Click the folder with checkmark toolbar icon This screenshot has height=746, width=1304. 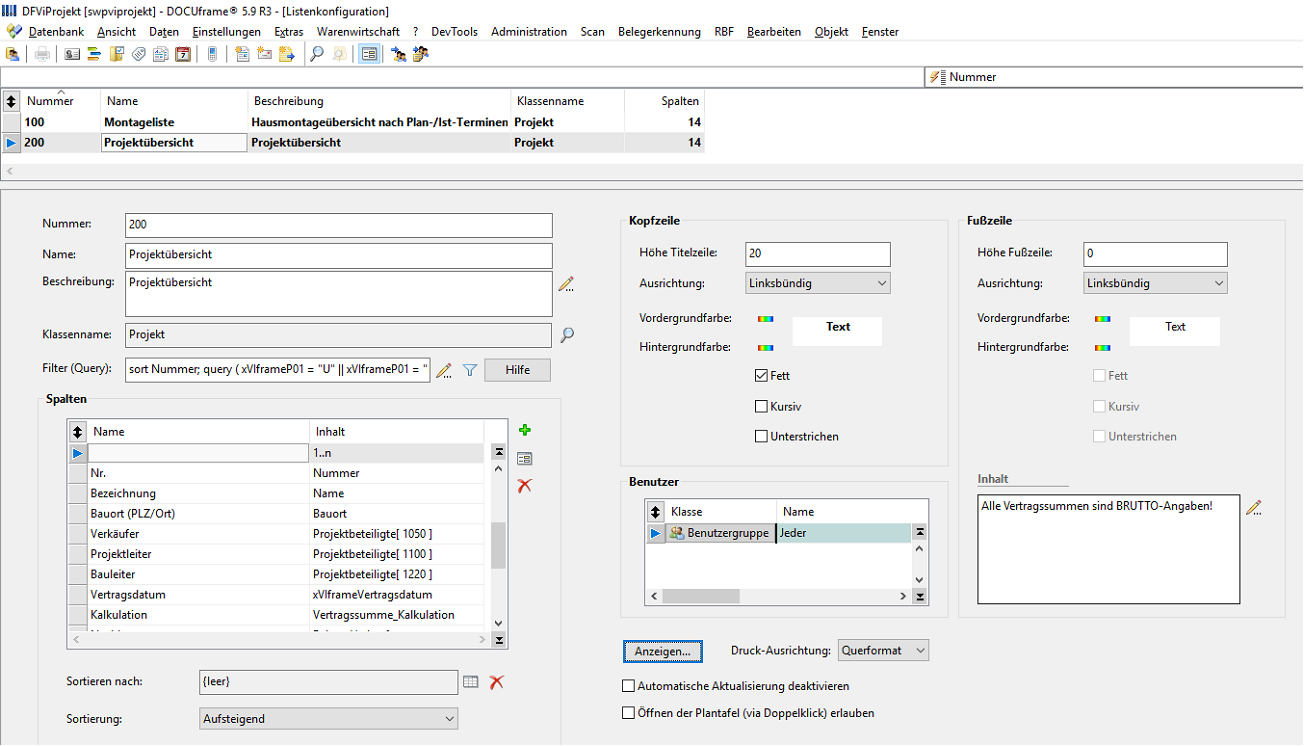(117, 54)
